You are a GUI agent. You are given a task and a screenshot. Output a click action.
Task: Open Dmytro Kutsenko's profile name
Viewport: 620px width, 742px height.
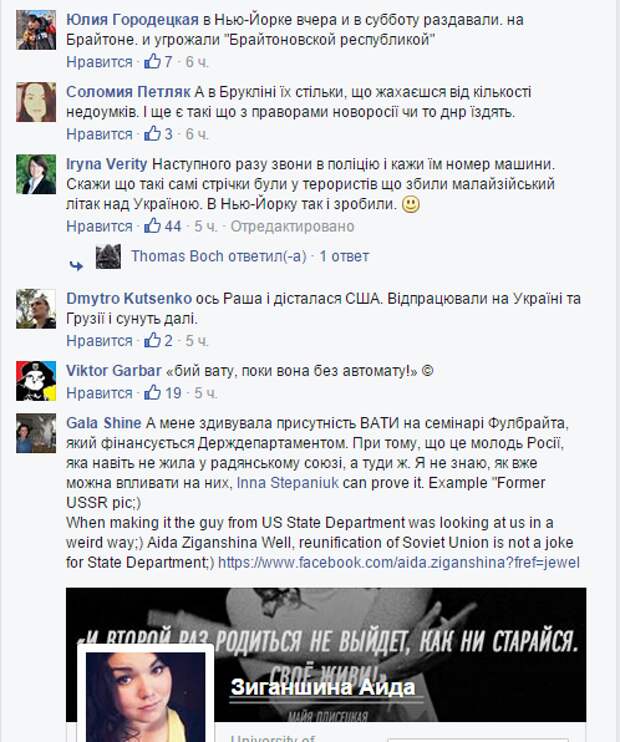(x=129, y=299)
